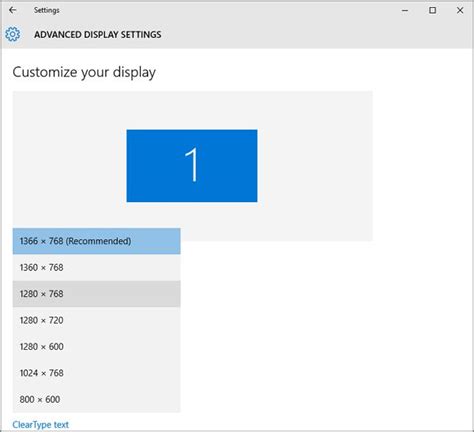The image size is (474, 432).
Task: Select the 1360 × 768 resolution option
Action: click(97, 267)
